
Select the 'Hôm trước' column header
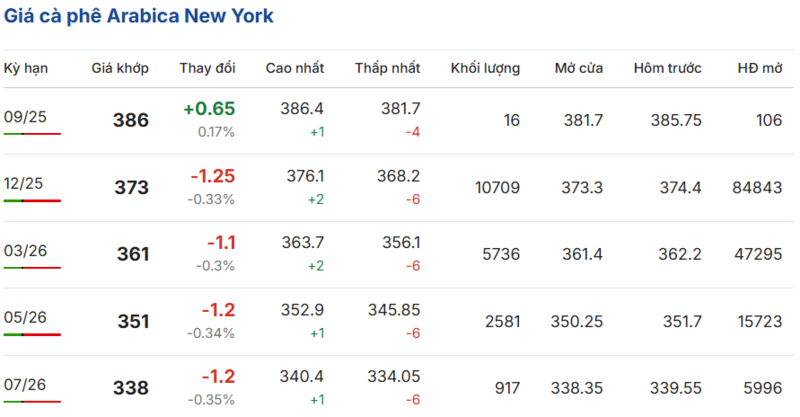point(667,69)
